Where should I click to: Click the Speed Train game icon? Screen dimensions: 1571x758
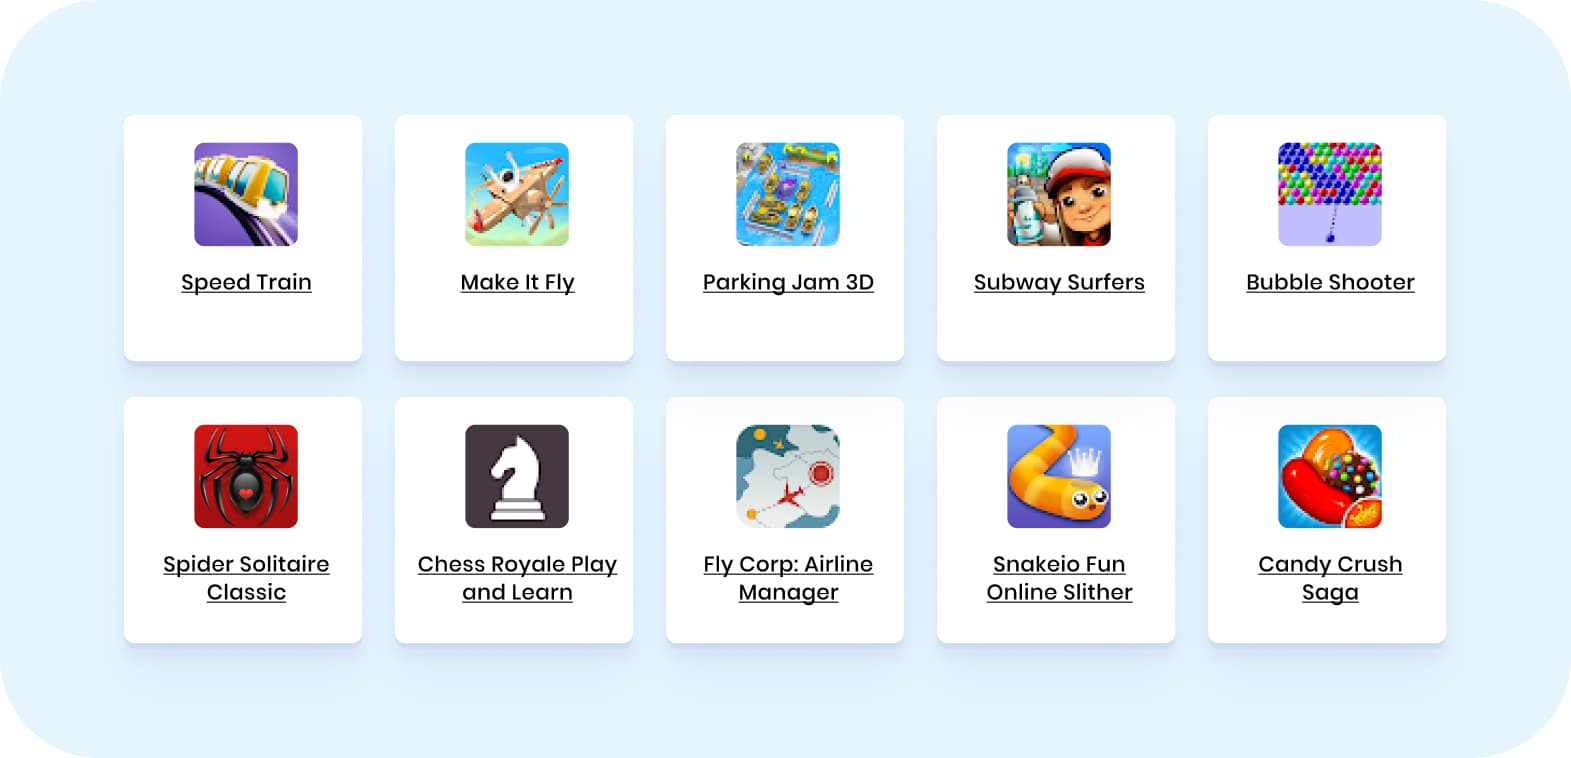(246, 194)
